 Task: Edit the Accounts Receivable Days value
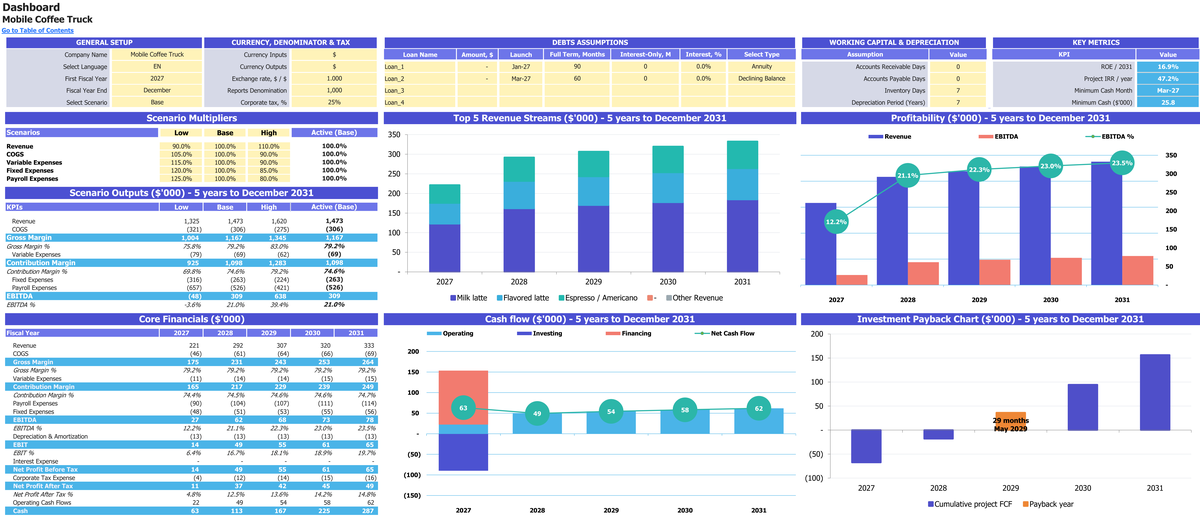[957, 66]
